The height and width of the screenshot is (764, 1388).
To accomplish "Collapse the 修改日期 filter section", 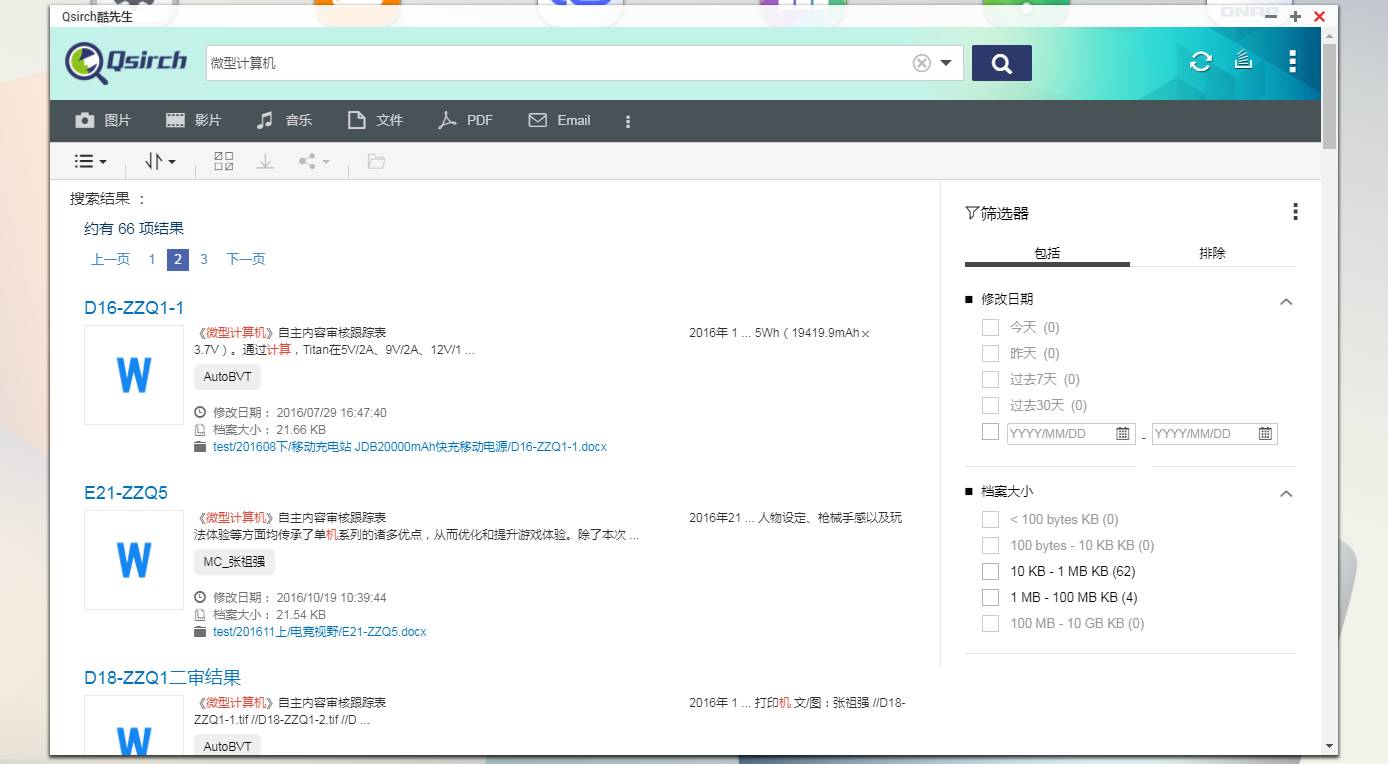I will point(1287,301).
